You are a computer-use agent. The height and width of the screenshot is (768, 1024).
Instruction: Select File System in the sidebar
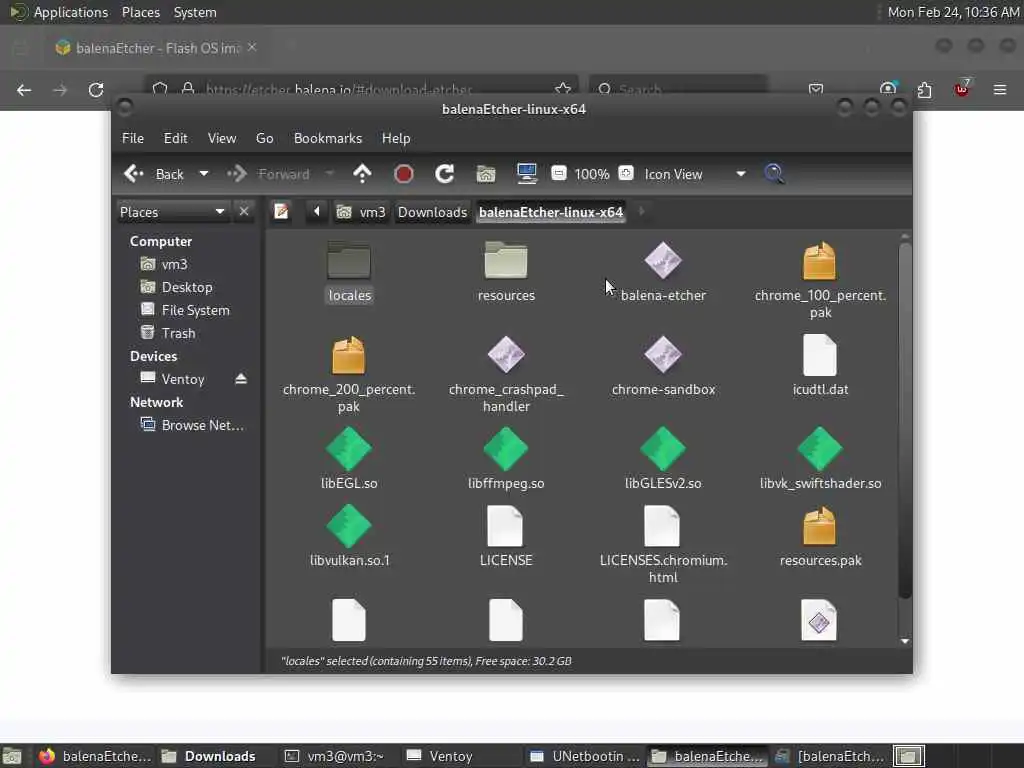tap(186, 310)
